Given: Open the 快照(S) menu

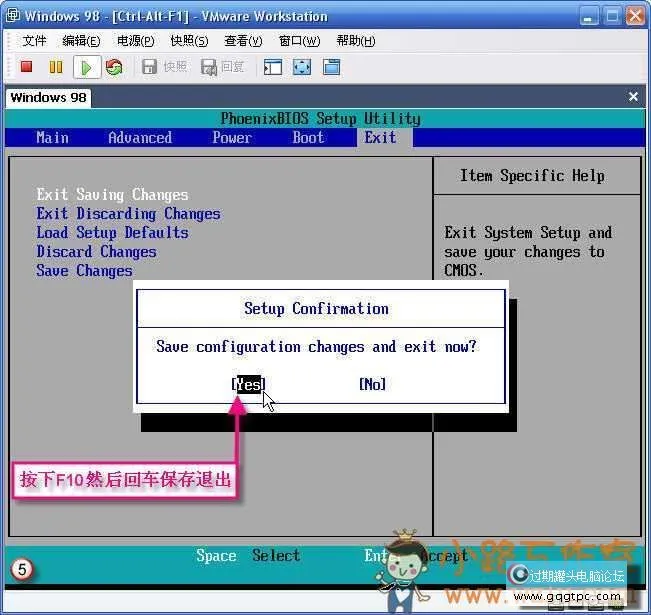Looking at the screenshot, I should click(189, 41).
